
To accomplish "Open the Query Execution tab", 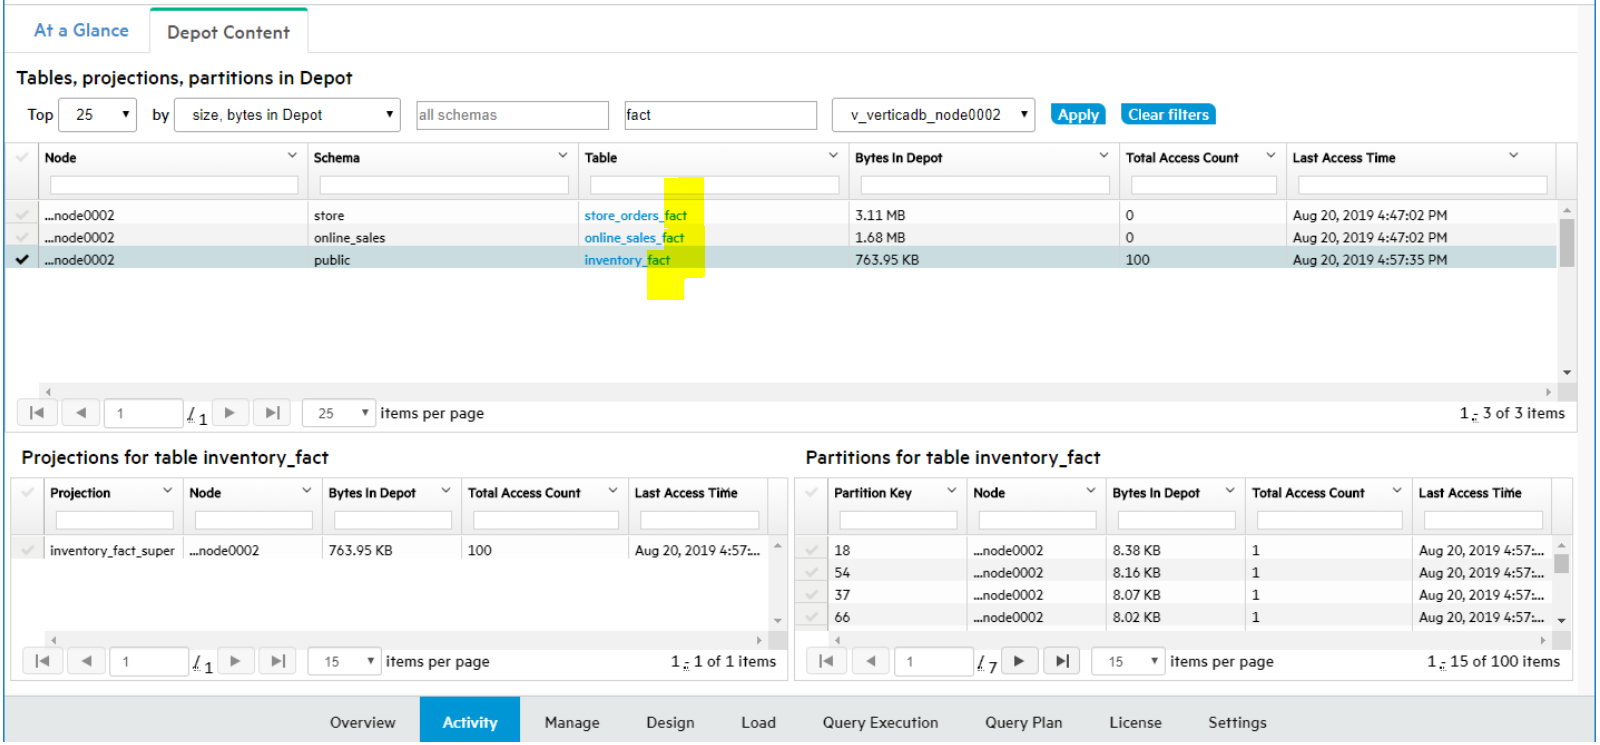I will click(x=880, y=722).
